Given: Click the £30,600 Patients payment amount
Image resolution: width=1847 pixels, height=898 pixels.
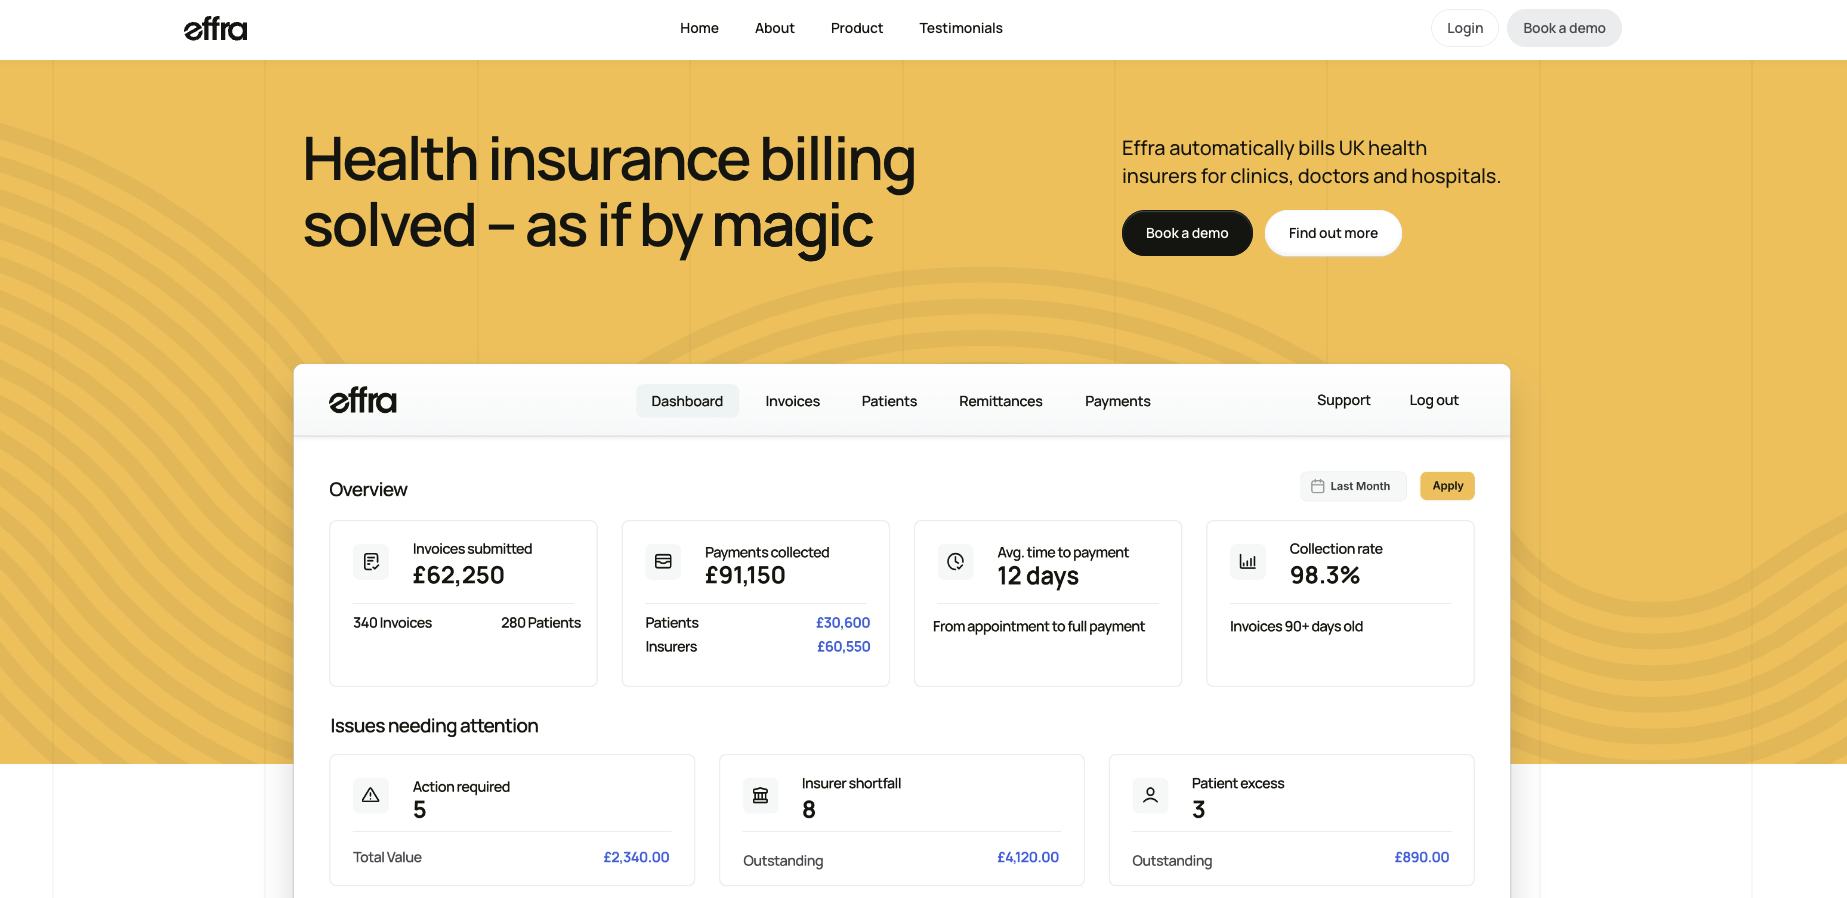Looking at the screenshot, I should [x=843, y=622].
